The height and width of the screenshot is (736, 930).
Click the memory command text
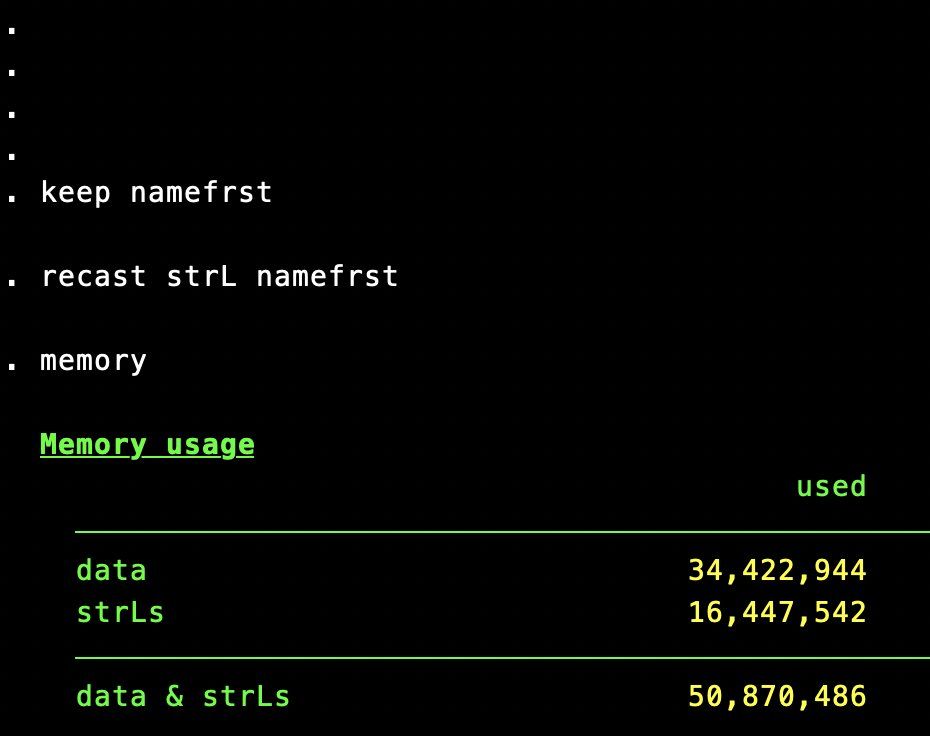point(93,361)
